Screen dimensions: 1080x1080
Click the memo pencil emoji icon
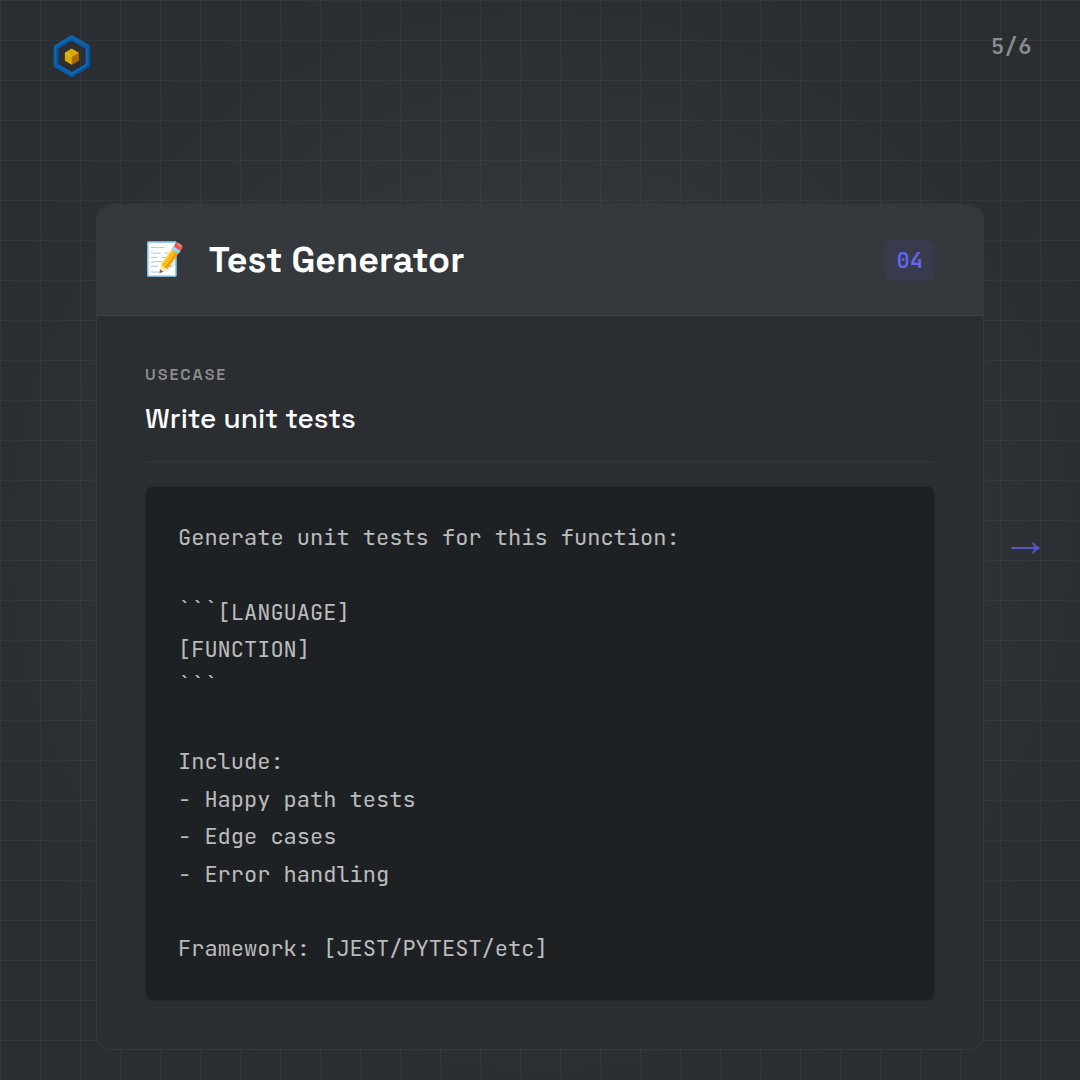pos(164,260)
